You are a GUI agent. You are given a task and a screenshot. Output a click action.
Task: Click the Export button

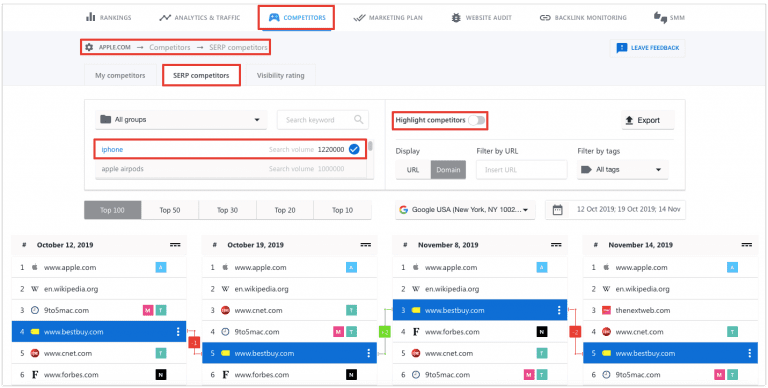(648, 120)
